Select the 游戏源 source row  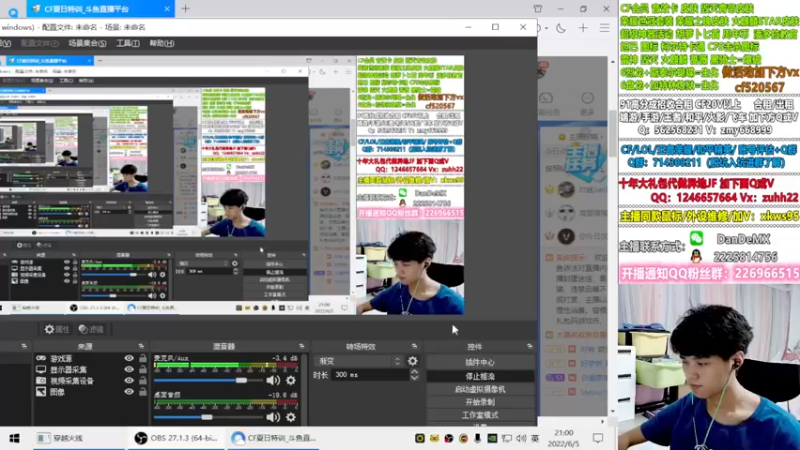pos(91,359)
